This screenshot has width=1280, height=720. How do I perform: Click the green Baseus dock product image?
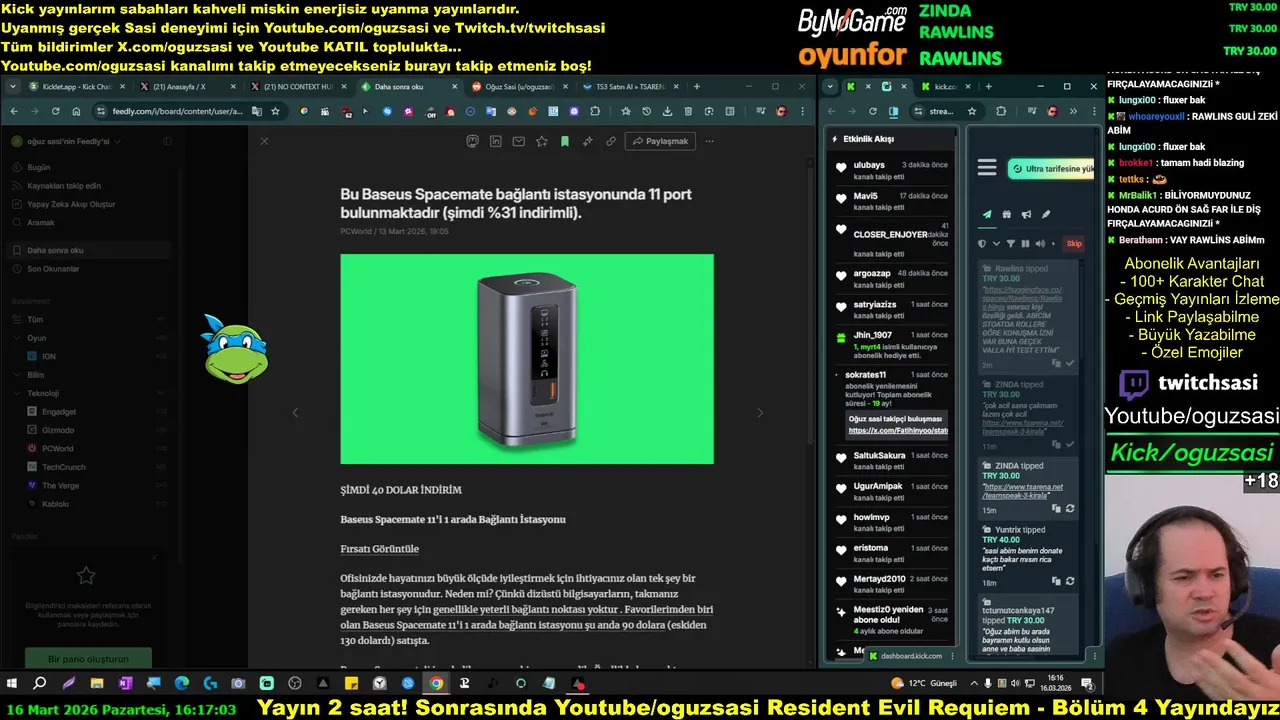pyautogui.click(x=527, y=359)
